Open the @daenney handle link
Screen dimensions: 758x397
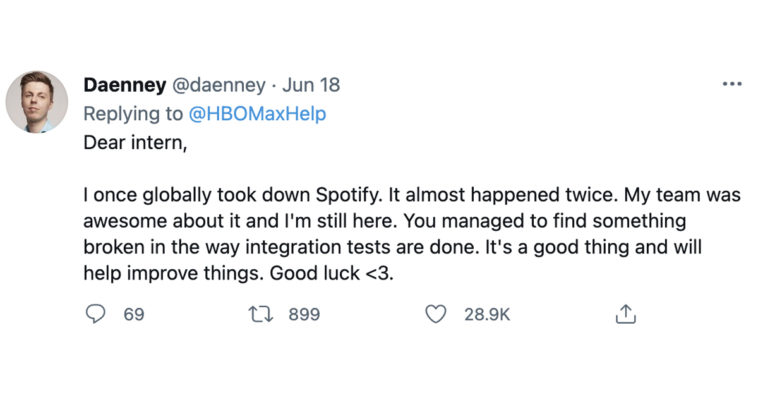[x=219, y=86]
